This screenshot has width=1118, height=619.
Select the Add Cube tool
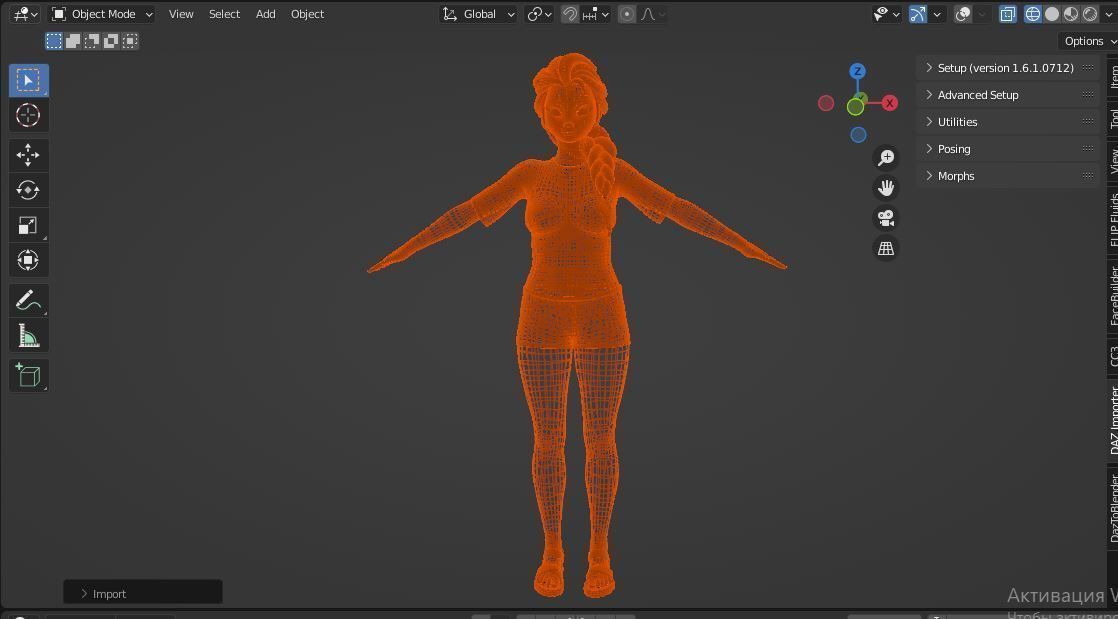(29, 375)
